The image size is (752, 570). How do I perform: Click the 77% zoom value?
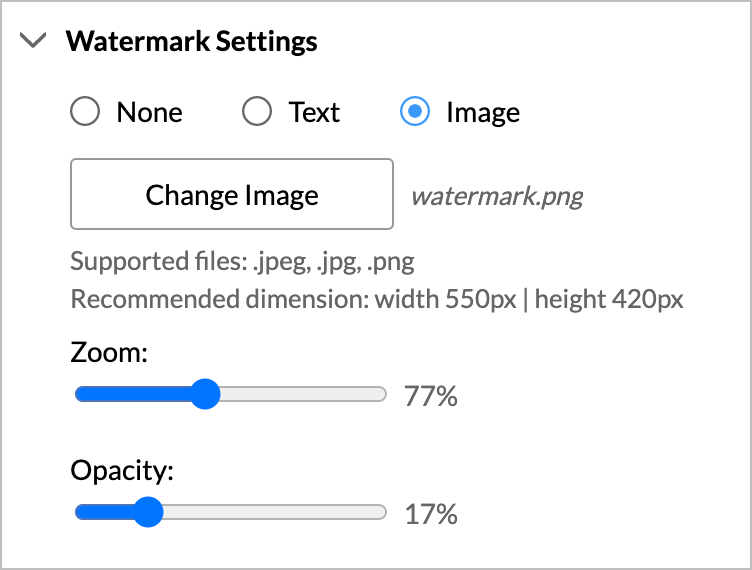tap(430, 396)
